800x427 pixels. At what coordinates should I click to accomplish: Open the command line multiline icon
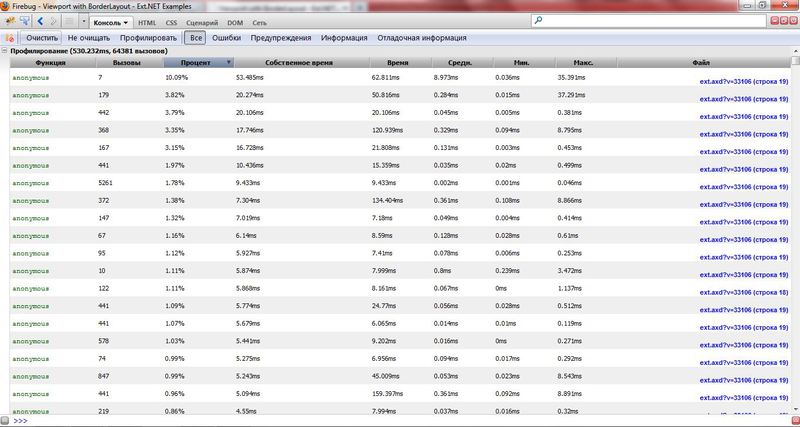pos(70,21)
